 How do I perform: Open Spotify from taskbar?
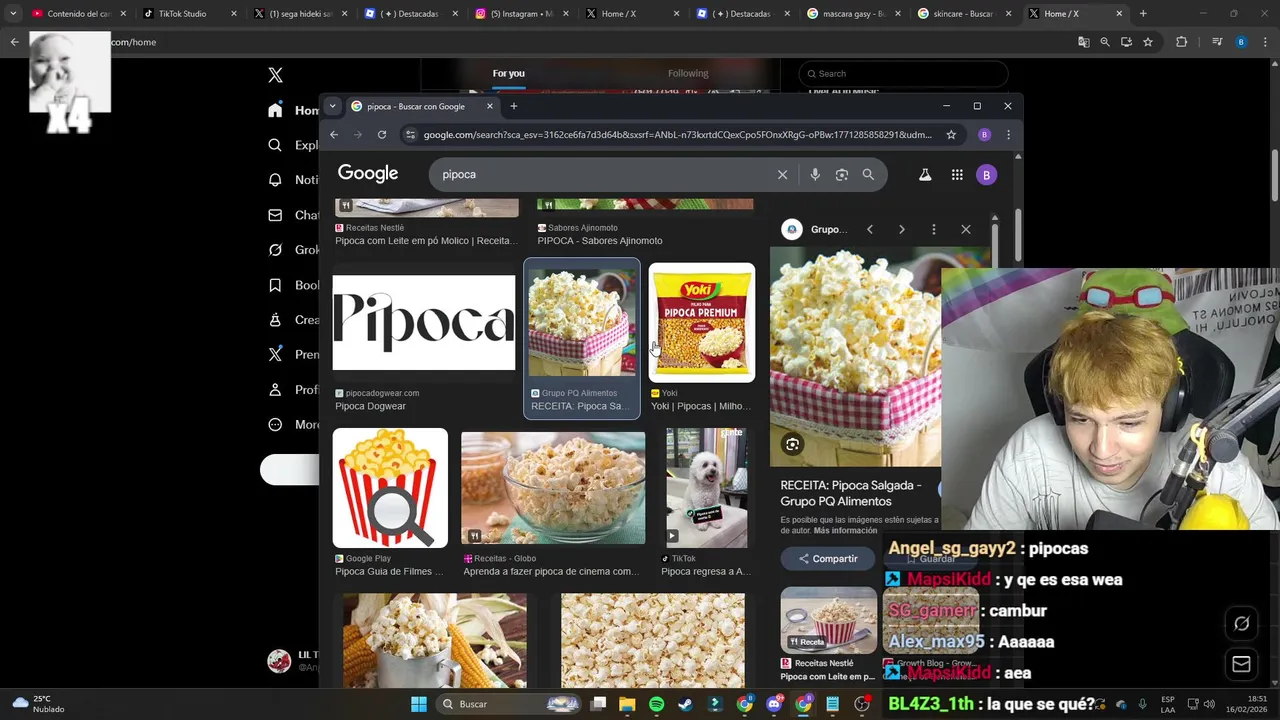(x=656, y=704)
